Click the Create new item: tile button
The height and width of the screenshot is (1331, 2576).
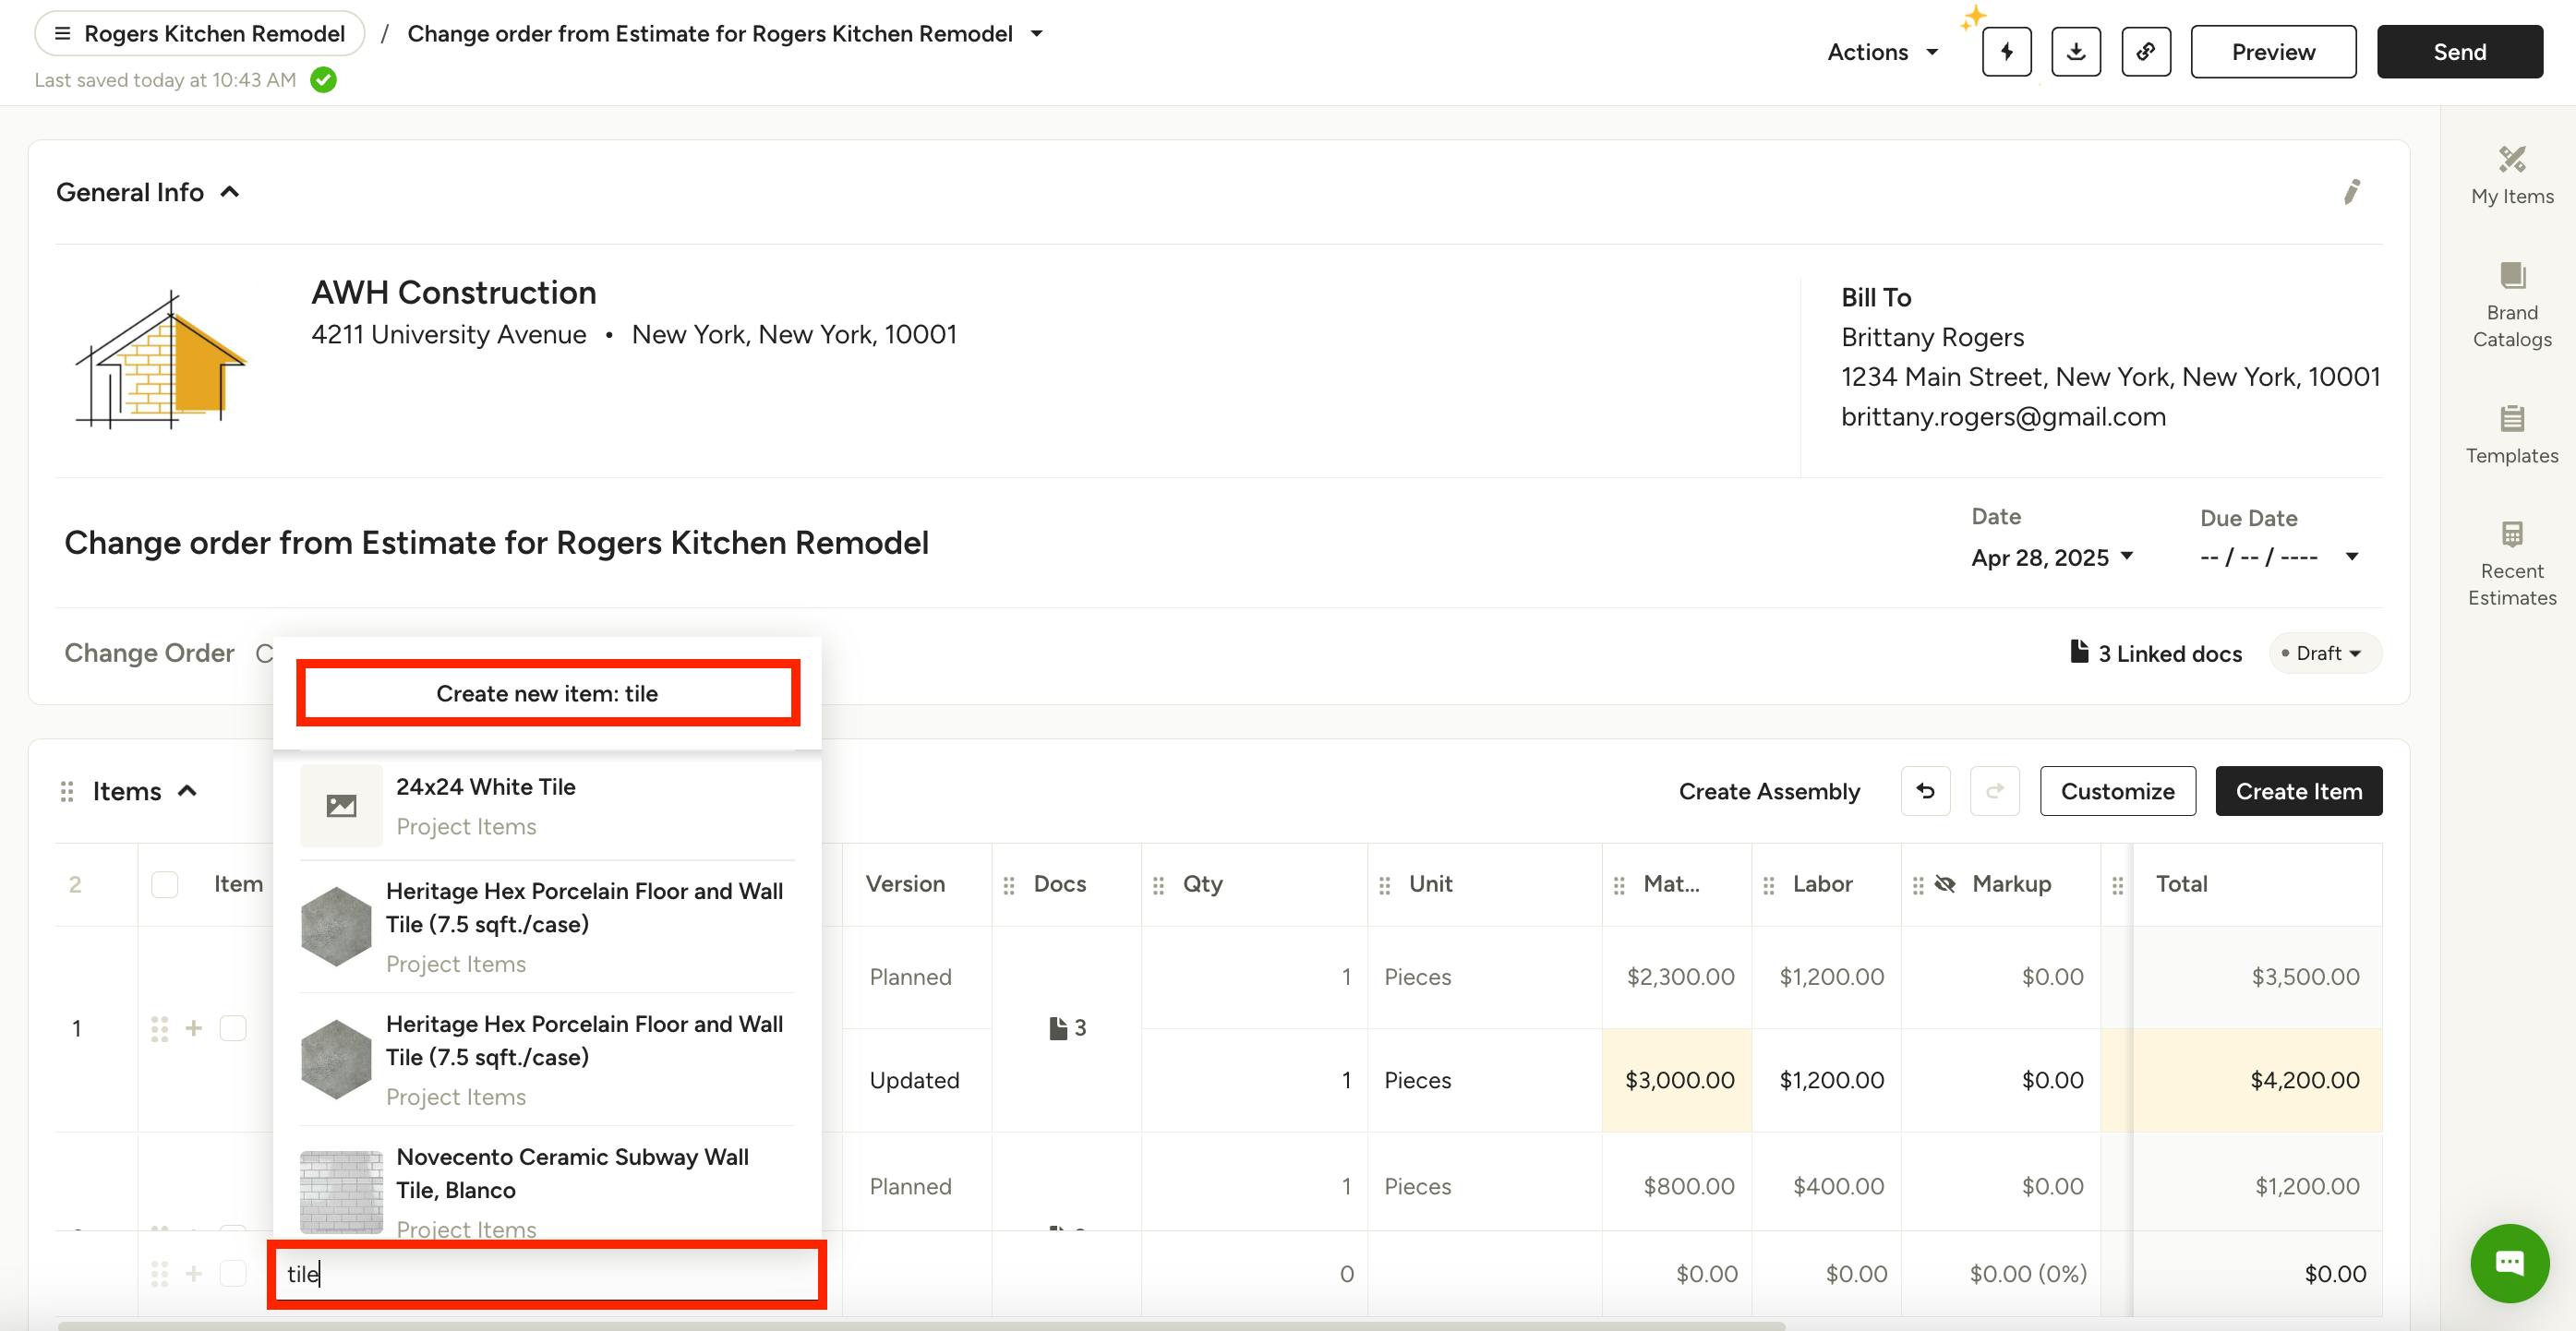547,693
